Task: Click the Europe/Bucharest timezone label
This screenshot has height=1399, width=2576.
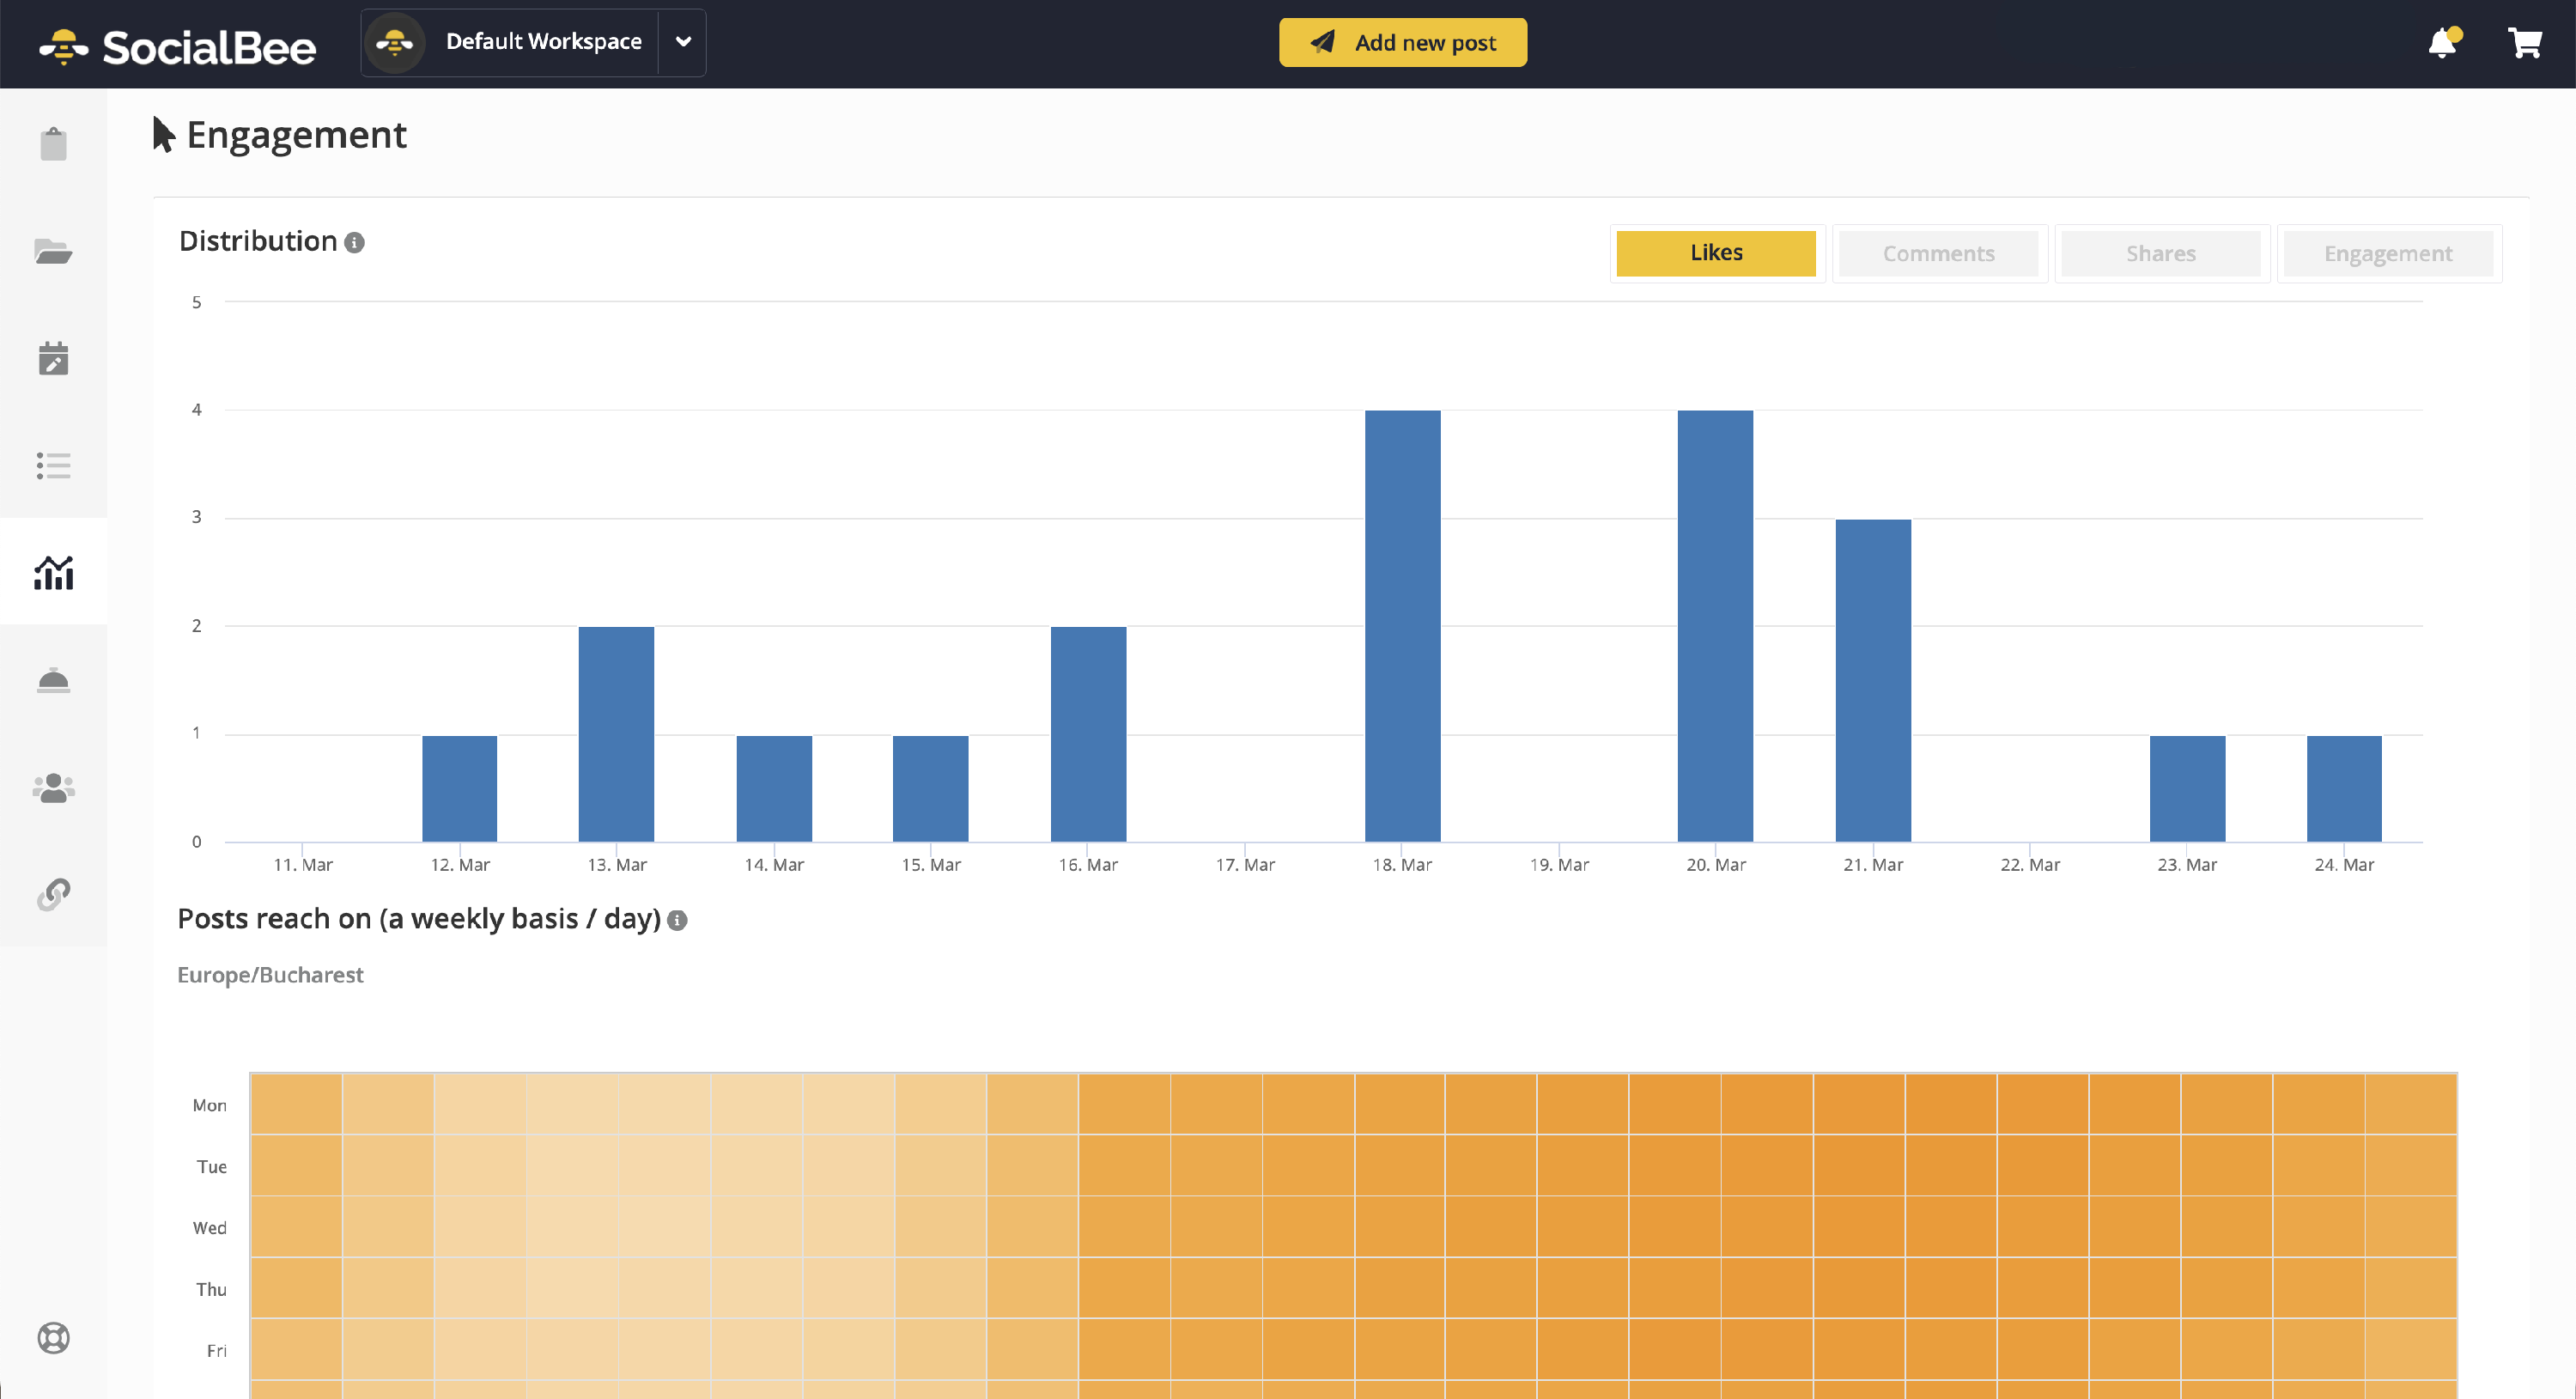Action: (270, 975)
